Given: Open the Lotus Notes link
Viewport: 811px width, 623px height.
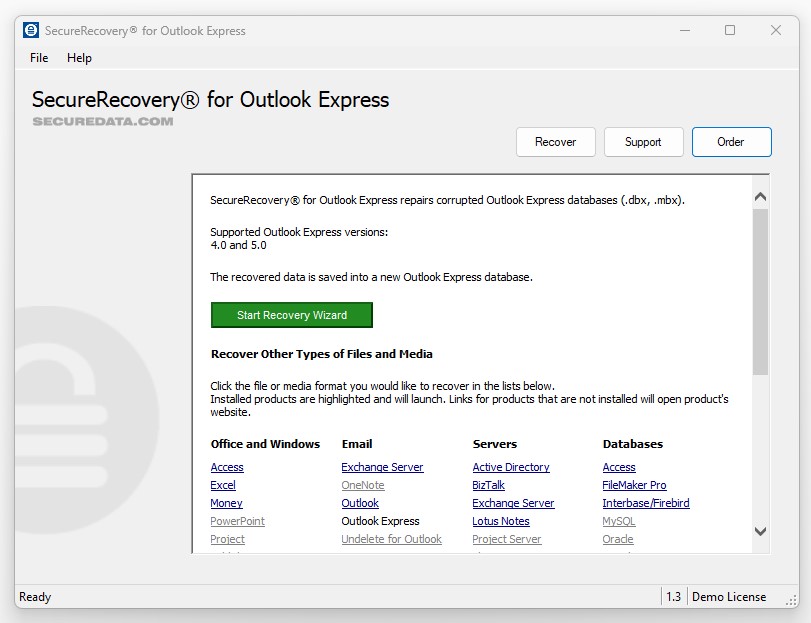Looking at the screenshot, I should pyautogui.click(x=501, y=521).
